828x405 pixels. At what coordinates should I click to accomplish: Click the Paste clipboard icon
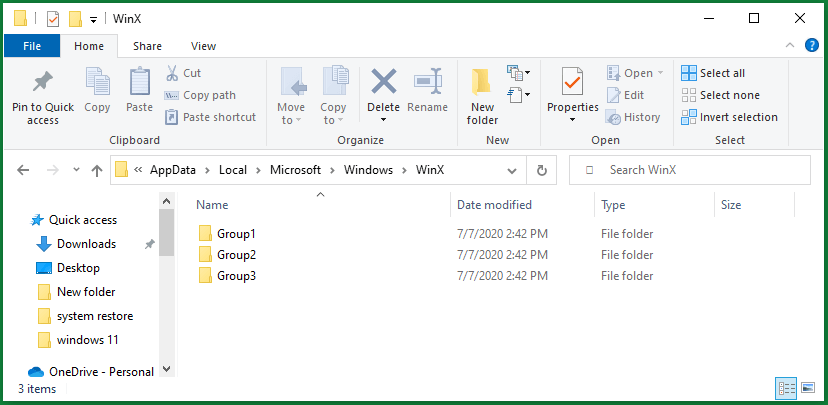click(139, 82)
